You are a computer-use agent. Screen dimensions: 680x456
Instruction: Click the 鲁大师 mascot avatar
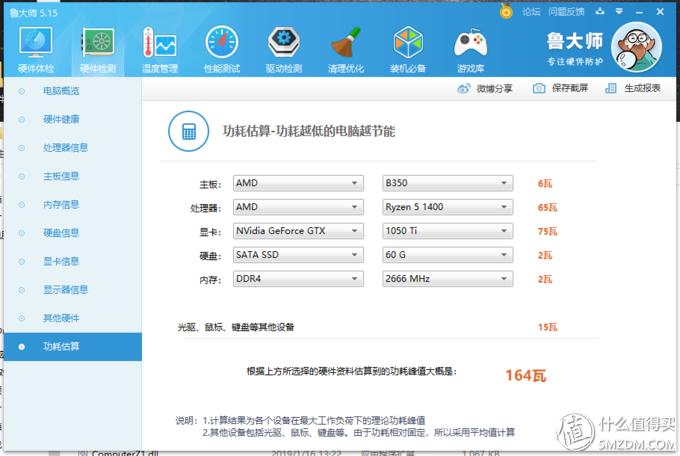coord(637,47)
